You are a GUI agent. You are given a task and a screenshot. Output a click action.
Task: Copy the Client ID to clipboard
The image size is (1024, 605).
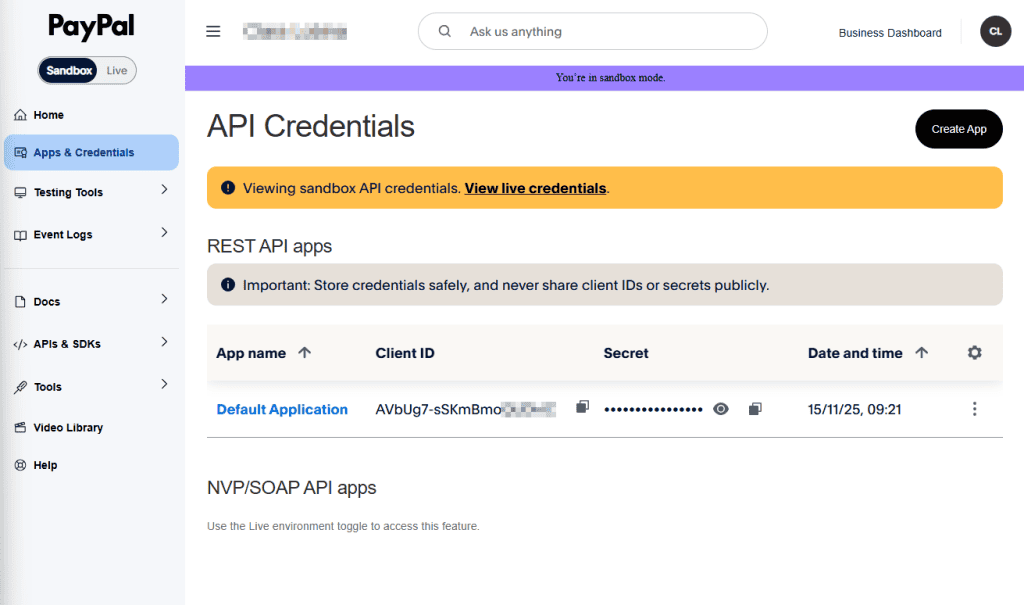click(582, 408)
